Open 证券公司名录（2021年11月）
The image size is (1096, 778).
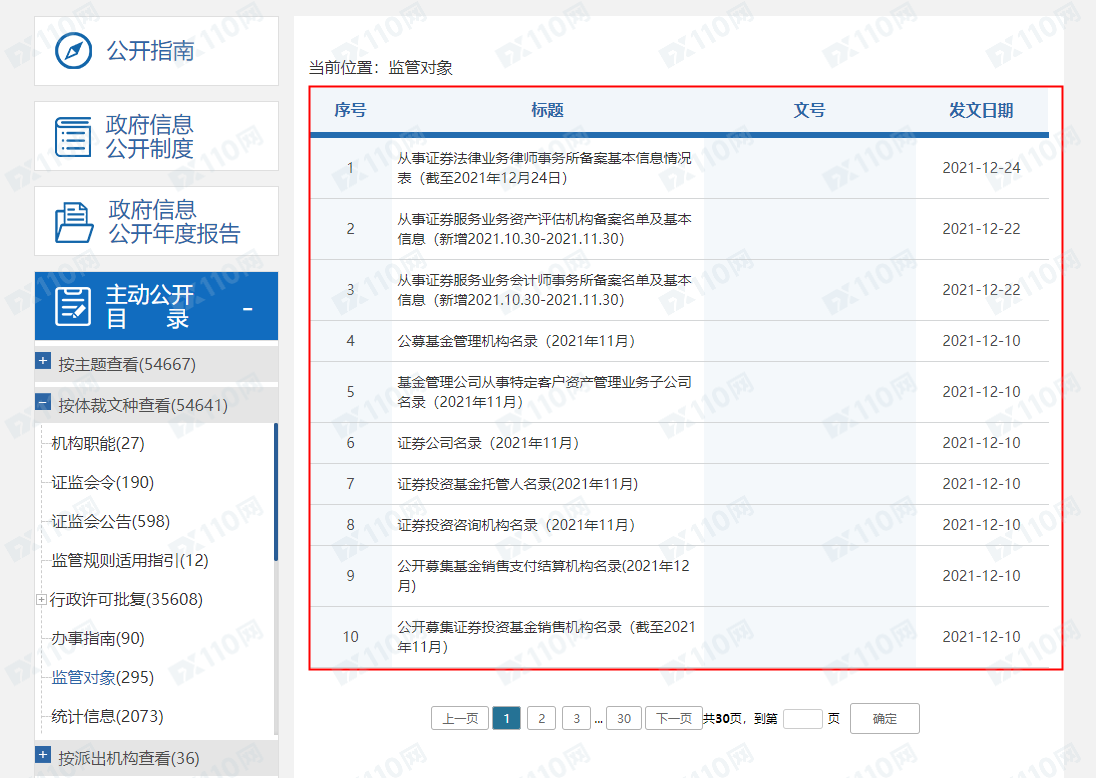click(x=488, y=443)
